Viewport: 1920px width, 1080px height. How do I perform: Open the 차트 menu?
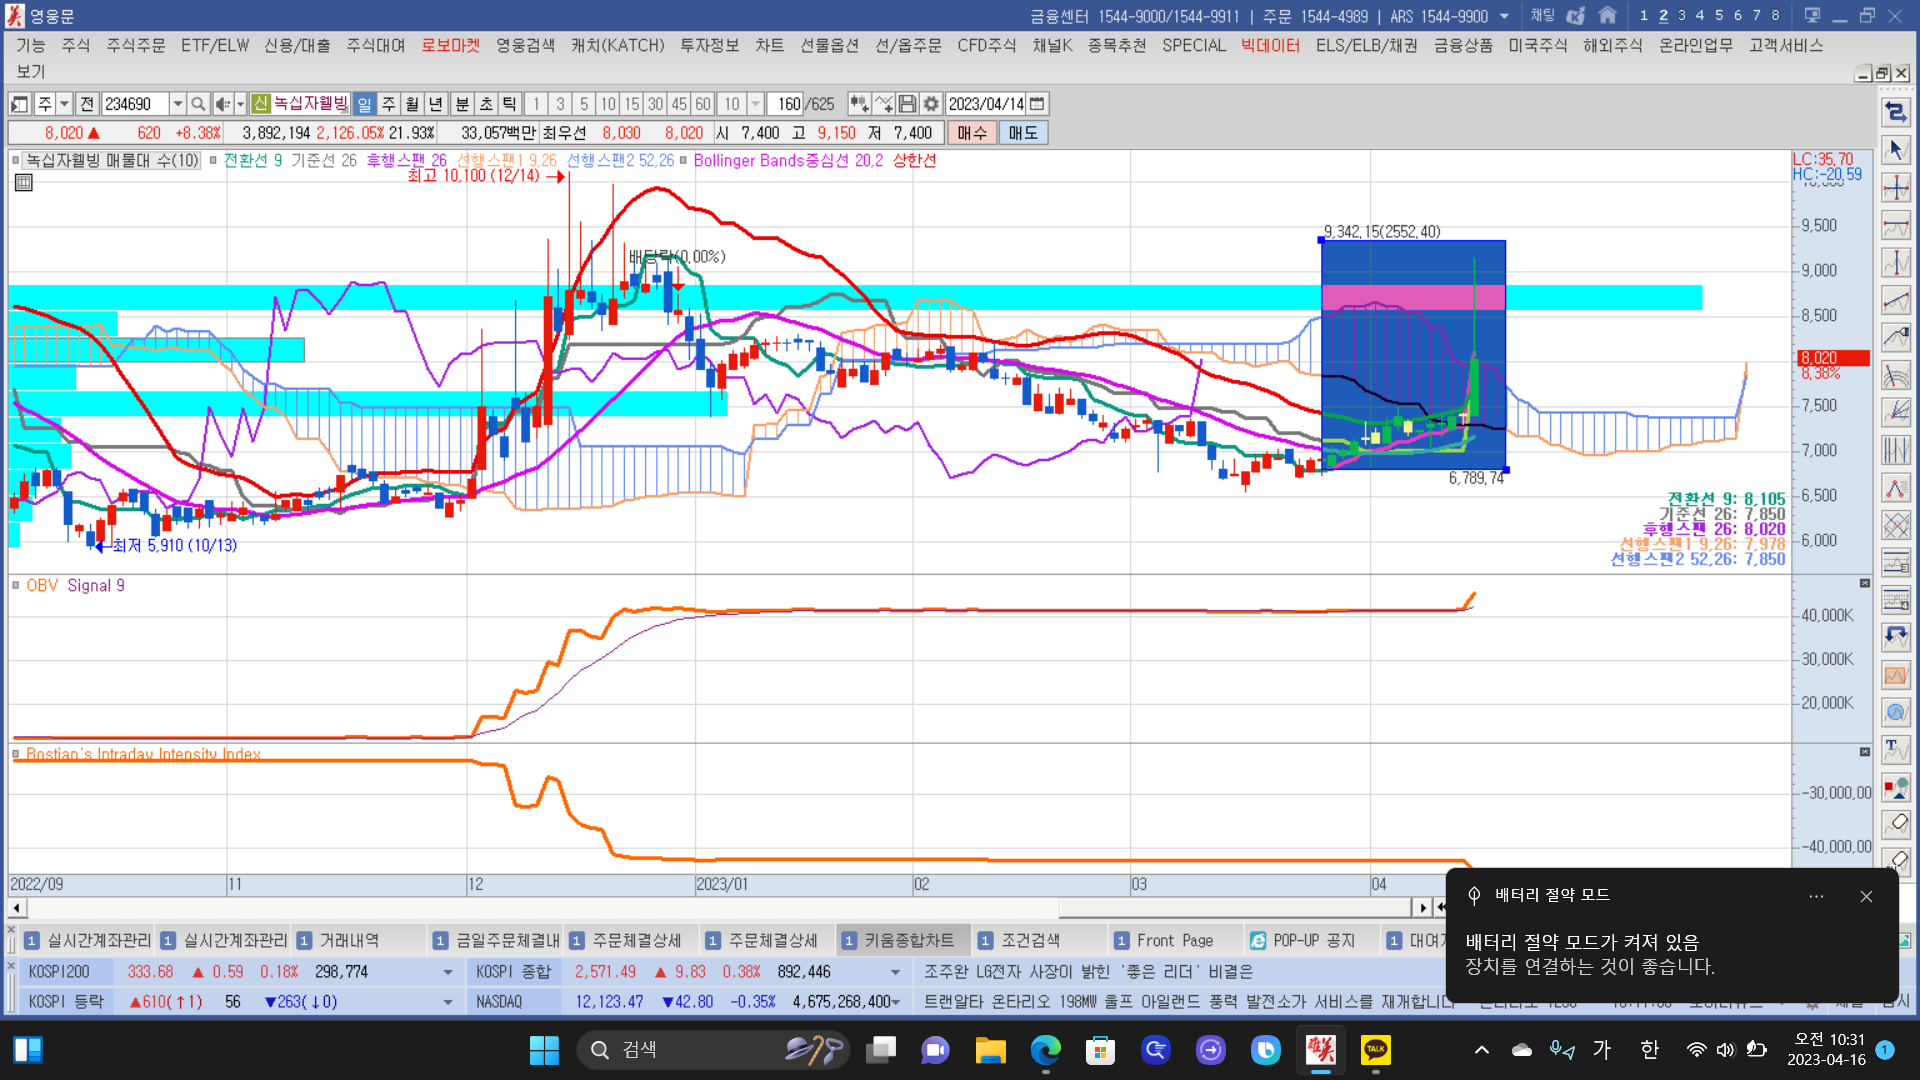click(769, 46)
